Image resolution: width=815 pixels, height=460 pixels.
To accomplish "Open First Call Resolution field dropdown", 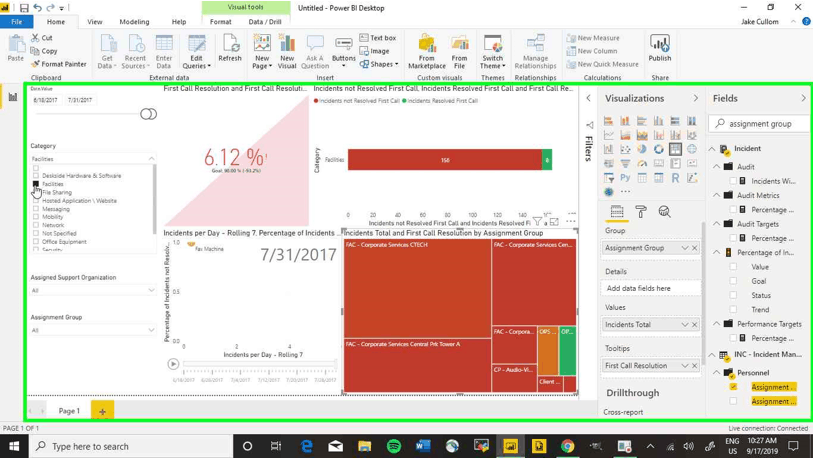I will 685,365.
